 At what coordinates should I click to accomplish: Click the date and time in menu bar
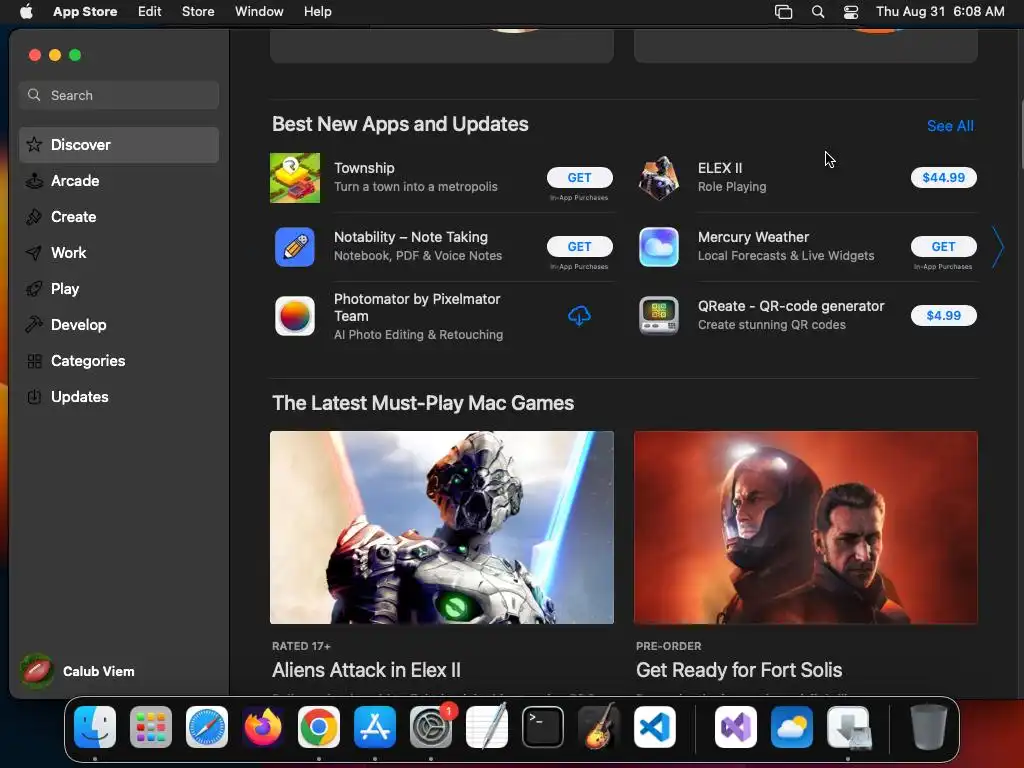tap(940, 12)
